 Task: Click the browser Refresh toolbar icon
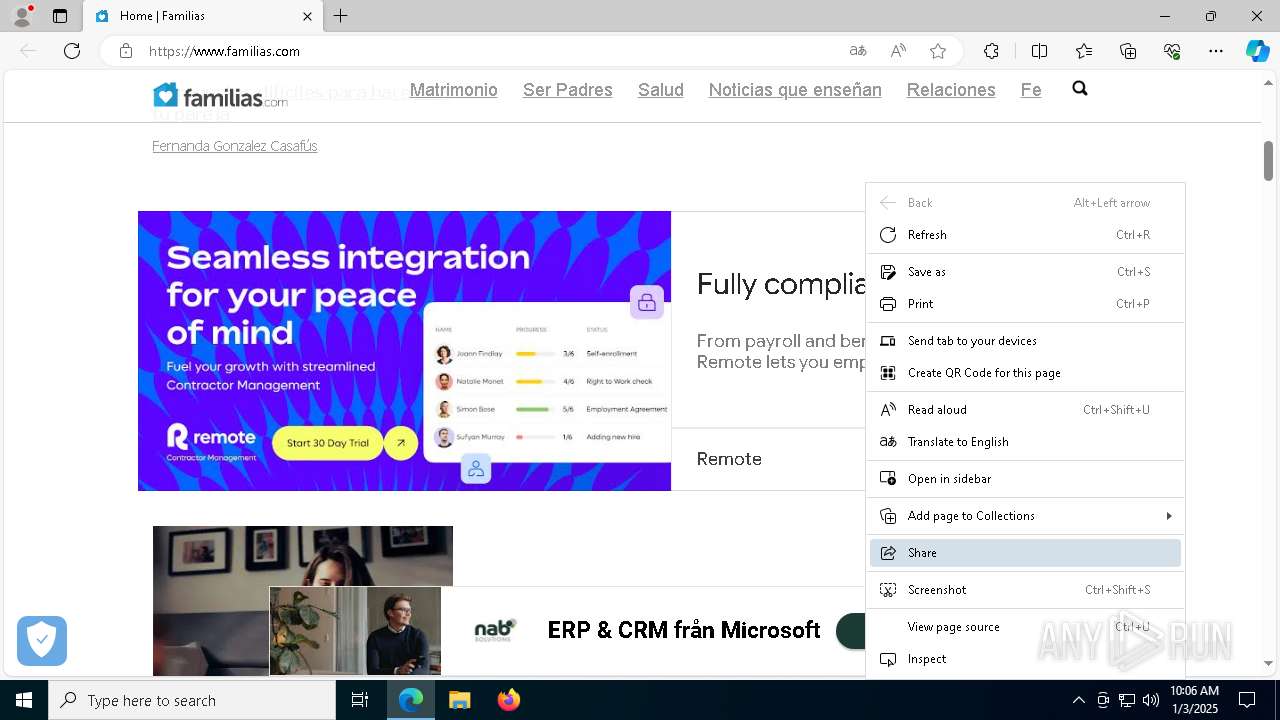point(72,51)
